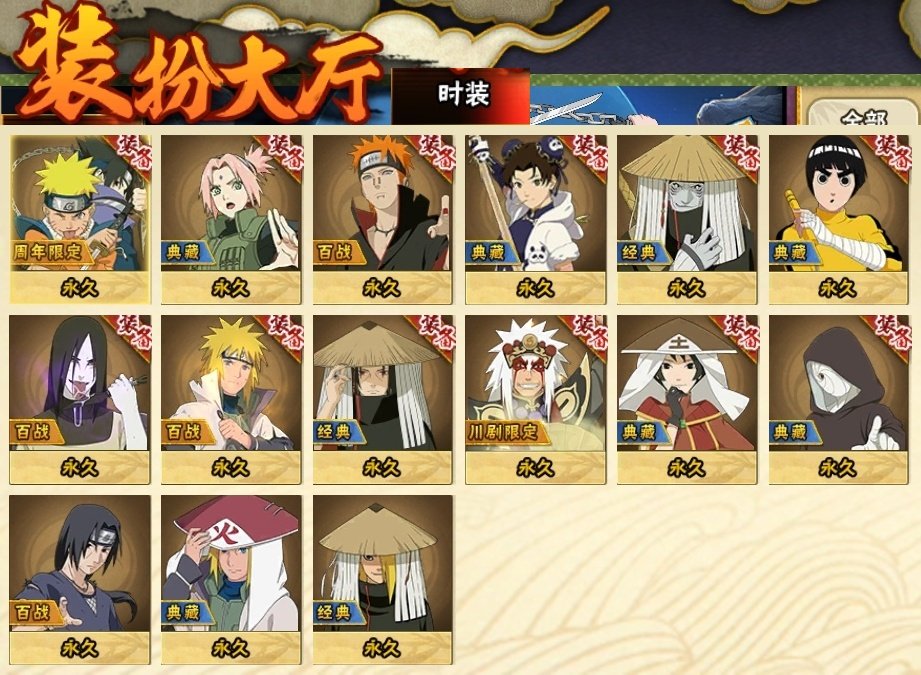
Task: Click the 典藏 badge on Tenten's card
Action: (489, 253)
